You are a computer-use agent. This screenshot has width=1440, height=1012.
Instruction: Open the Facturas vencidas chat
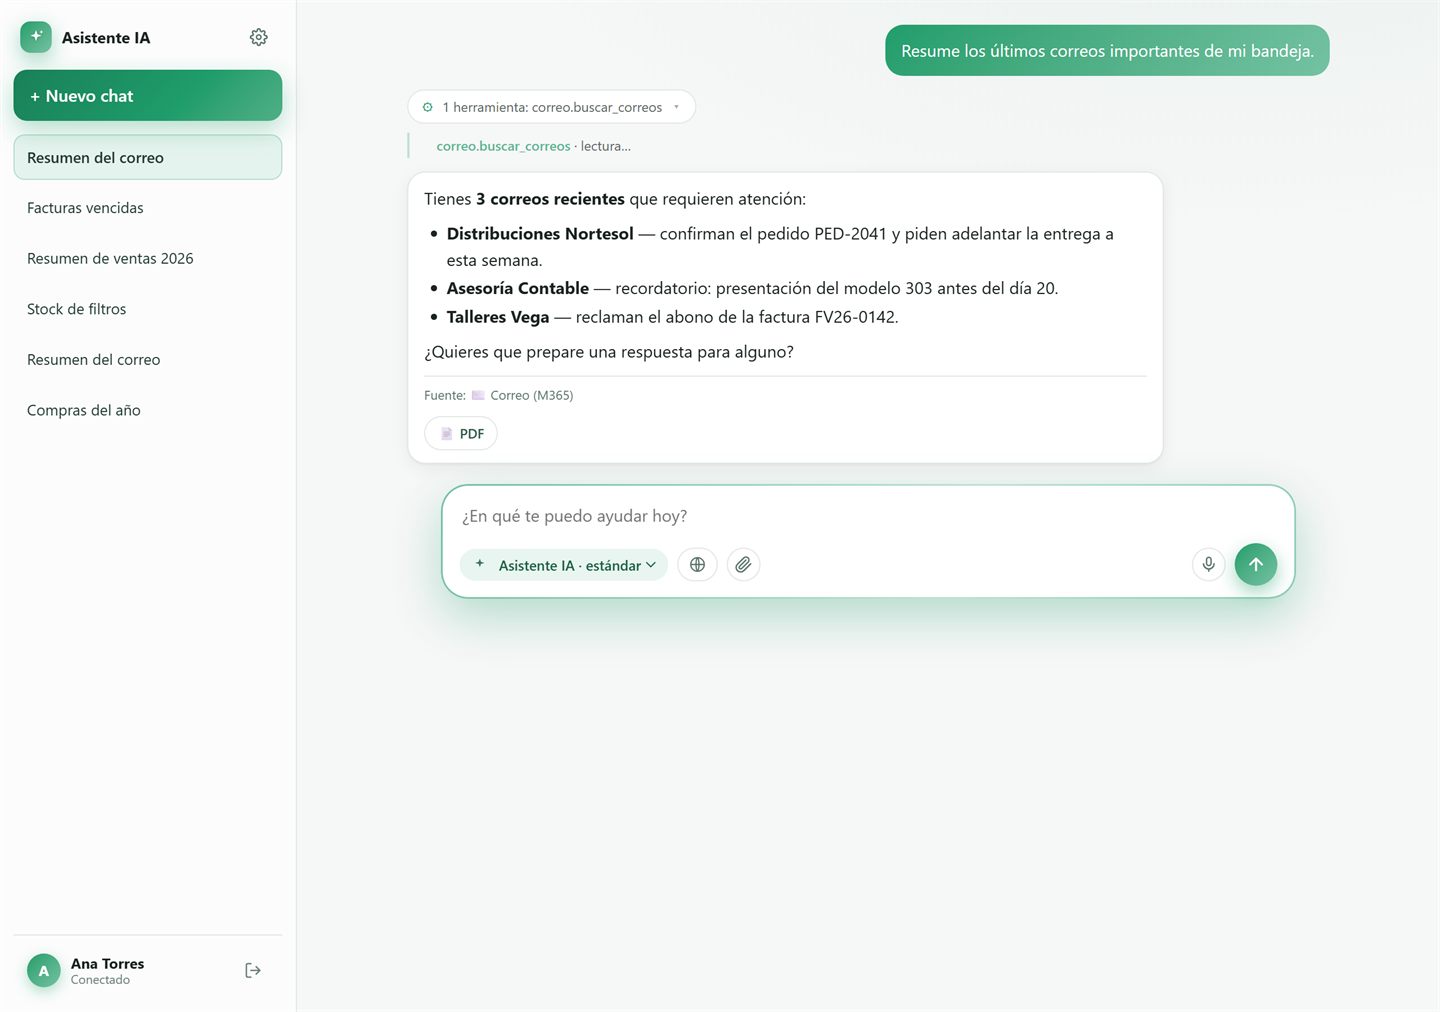coord(148,208)
